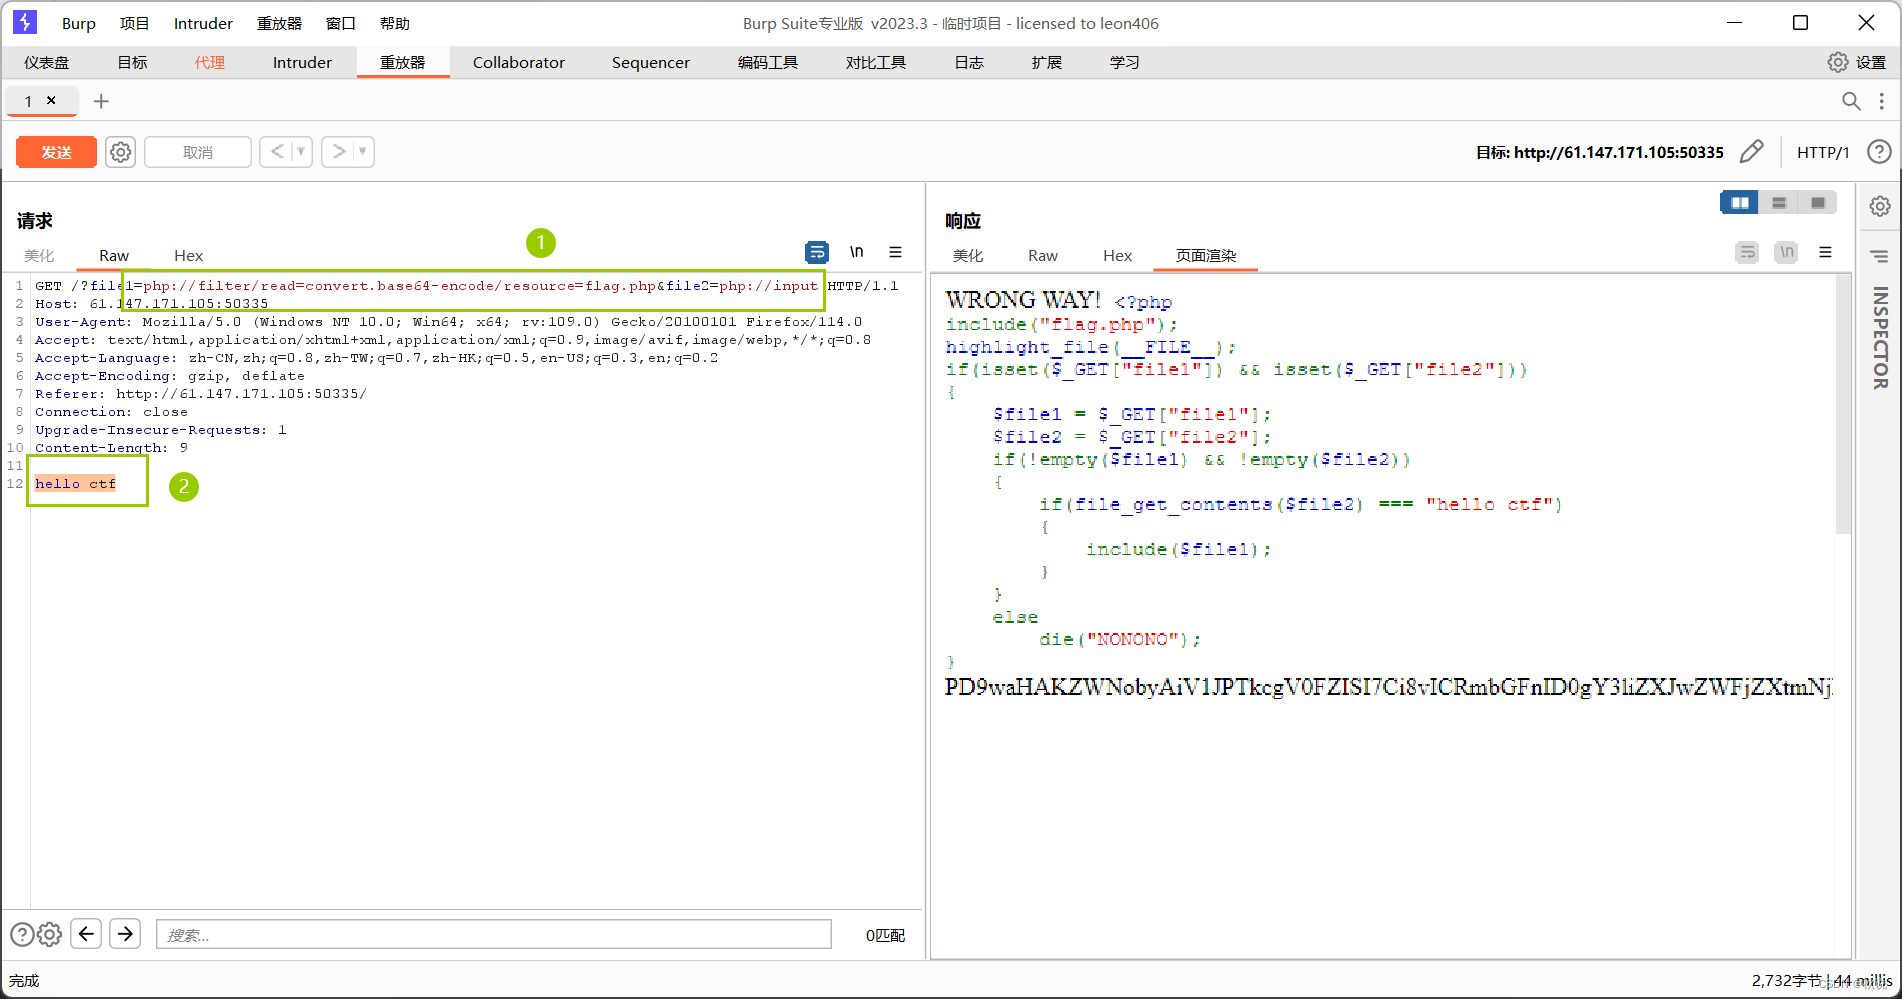Click the 发送 send button
Screen dimensions: 1902x999
click(57, 152)
